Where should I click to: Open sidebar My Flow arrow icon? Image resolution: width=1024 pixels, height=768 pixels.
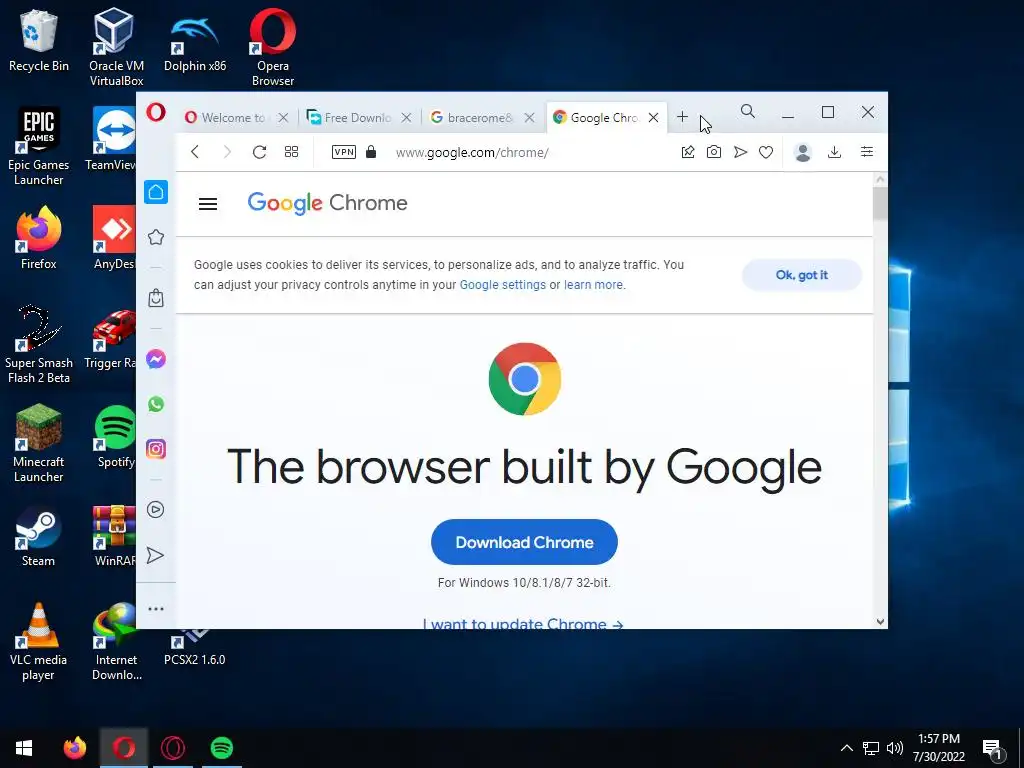click(155, 555)
